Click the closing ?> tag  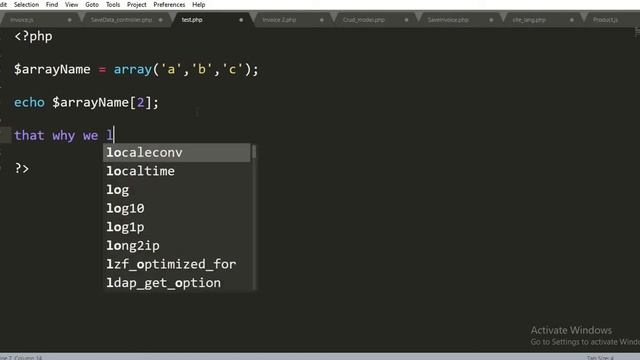click(22, 168)
